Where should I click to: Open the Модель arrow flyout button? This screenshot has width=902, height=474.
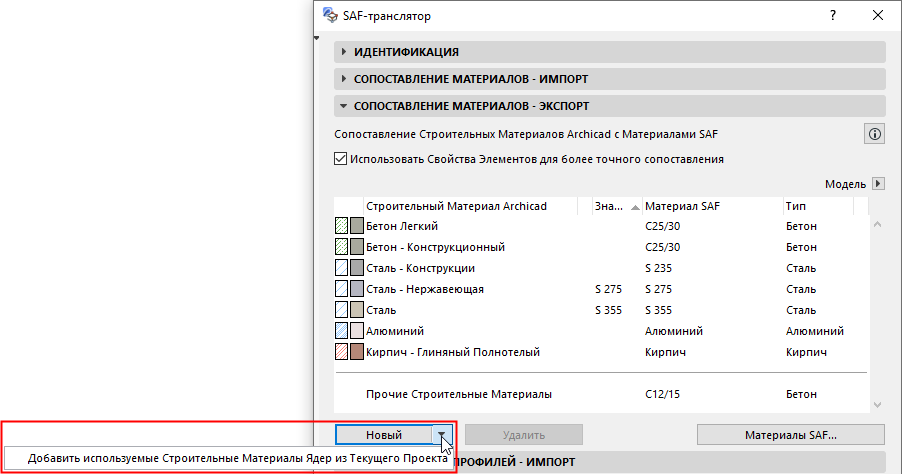878,184
